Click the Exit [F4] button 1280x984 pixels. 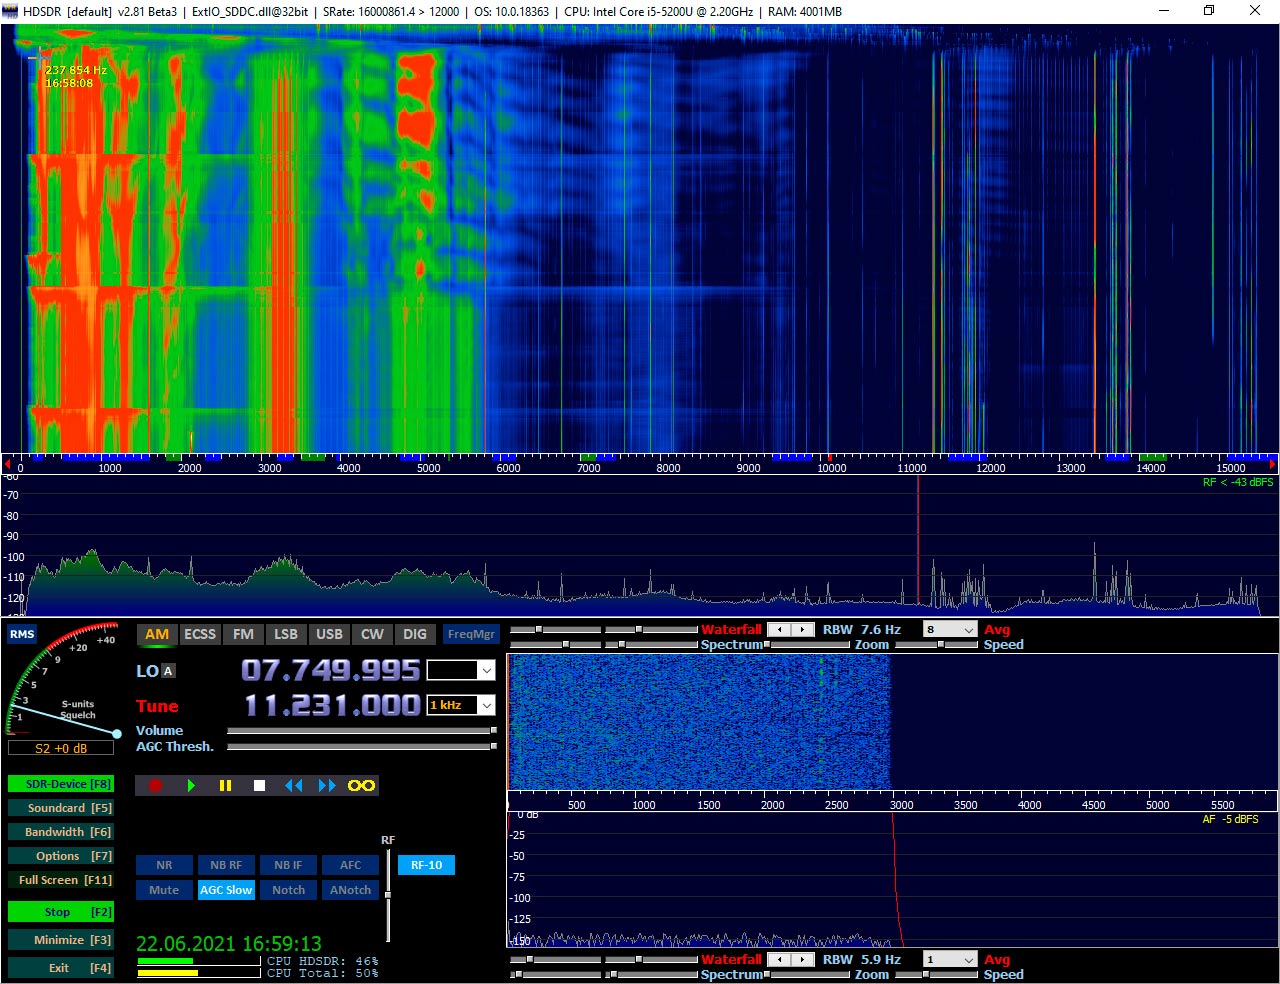click(x=60, y=968)
